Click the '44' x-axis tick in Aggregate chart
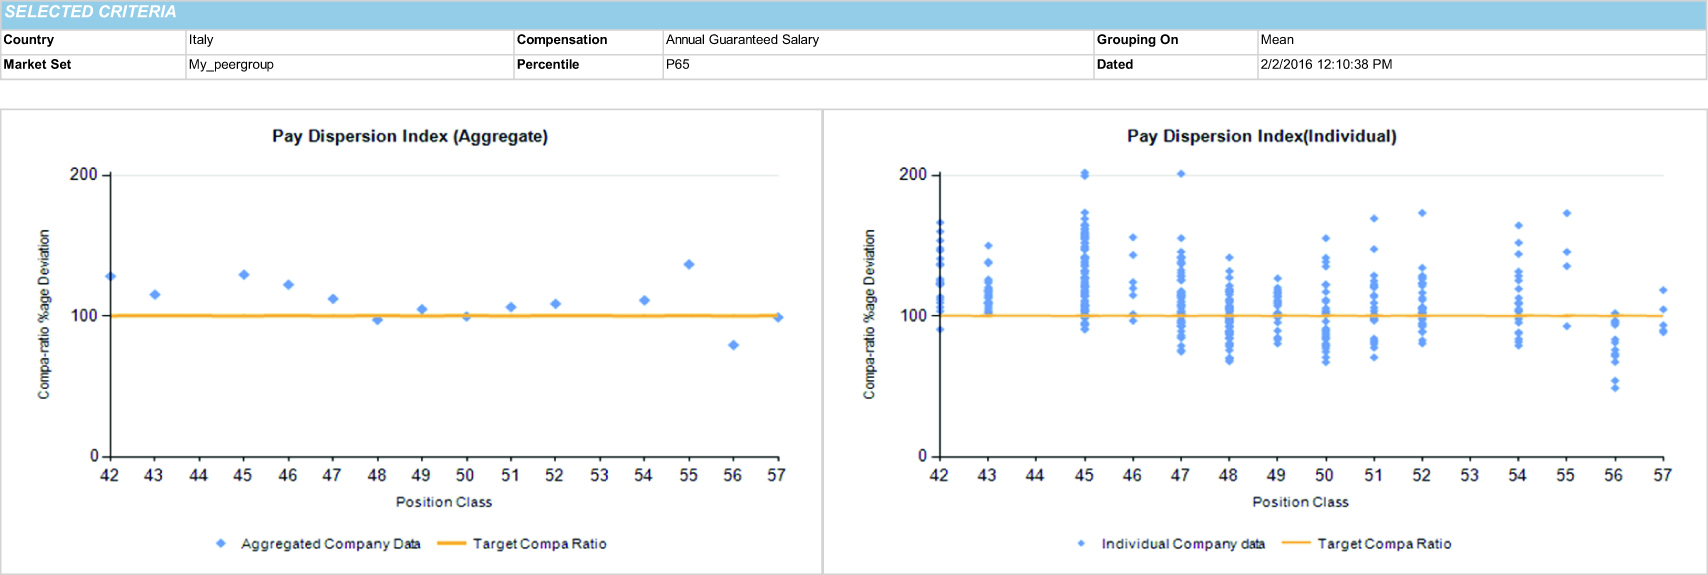Image resolution: width=1708 pixels, height=575 pixels. [x=199, y=476]
